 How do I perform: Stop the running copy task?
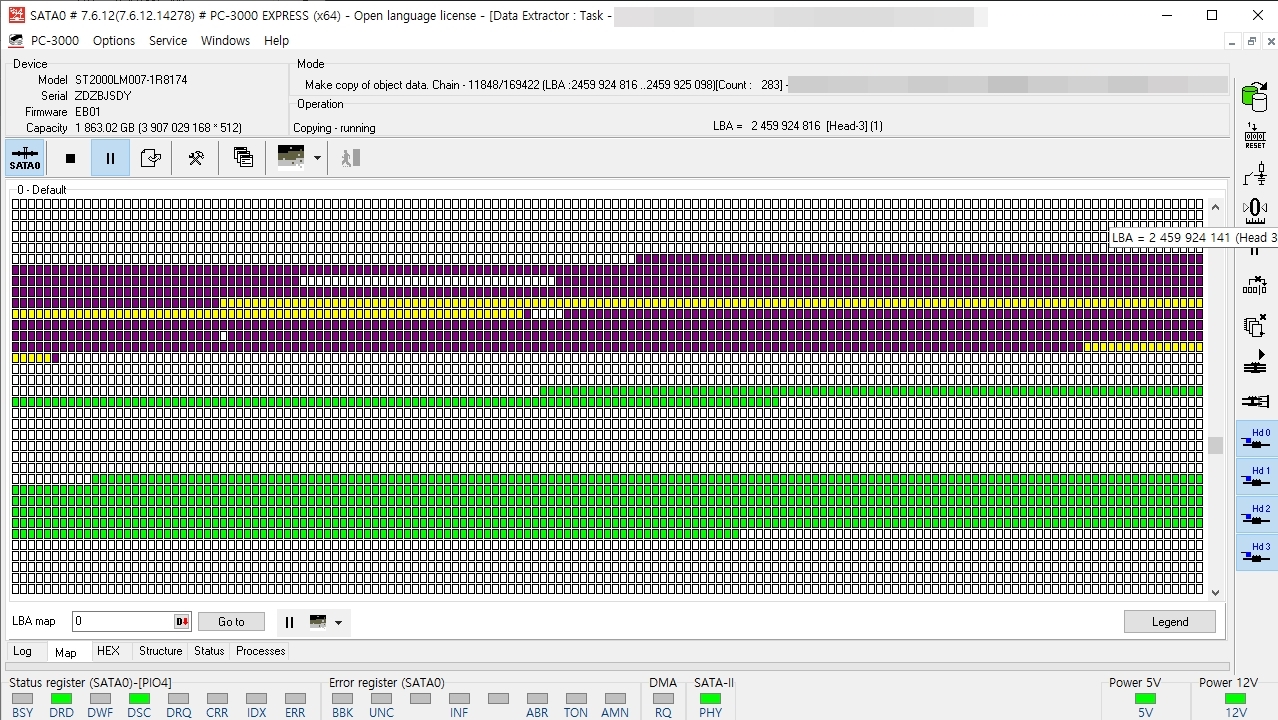[70, 158]
